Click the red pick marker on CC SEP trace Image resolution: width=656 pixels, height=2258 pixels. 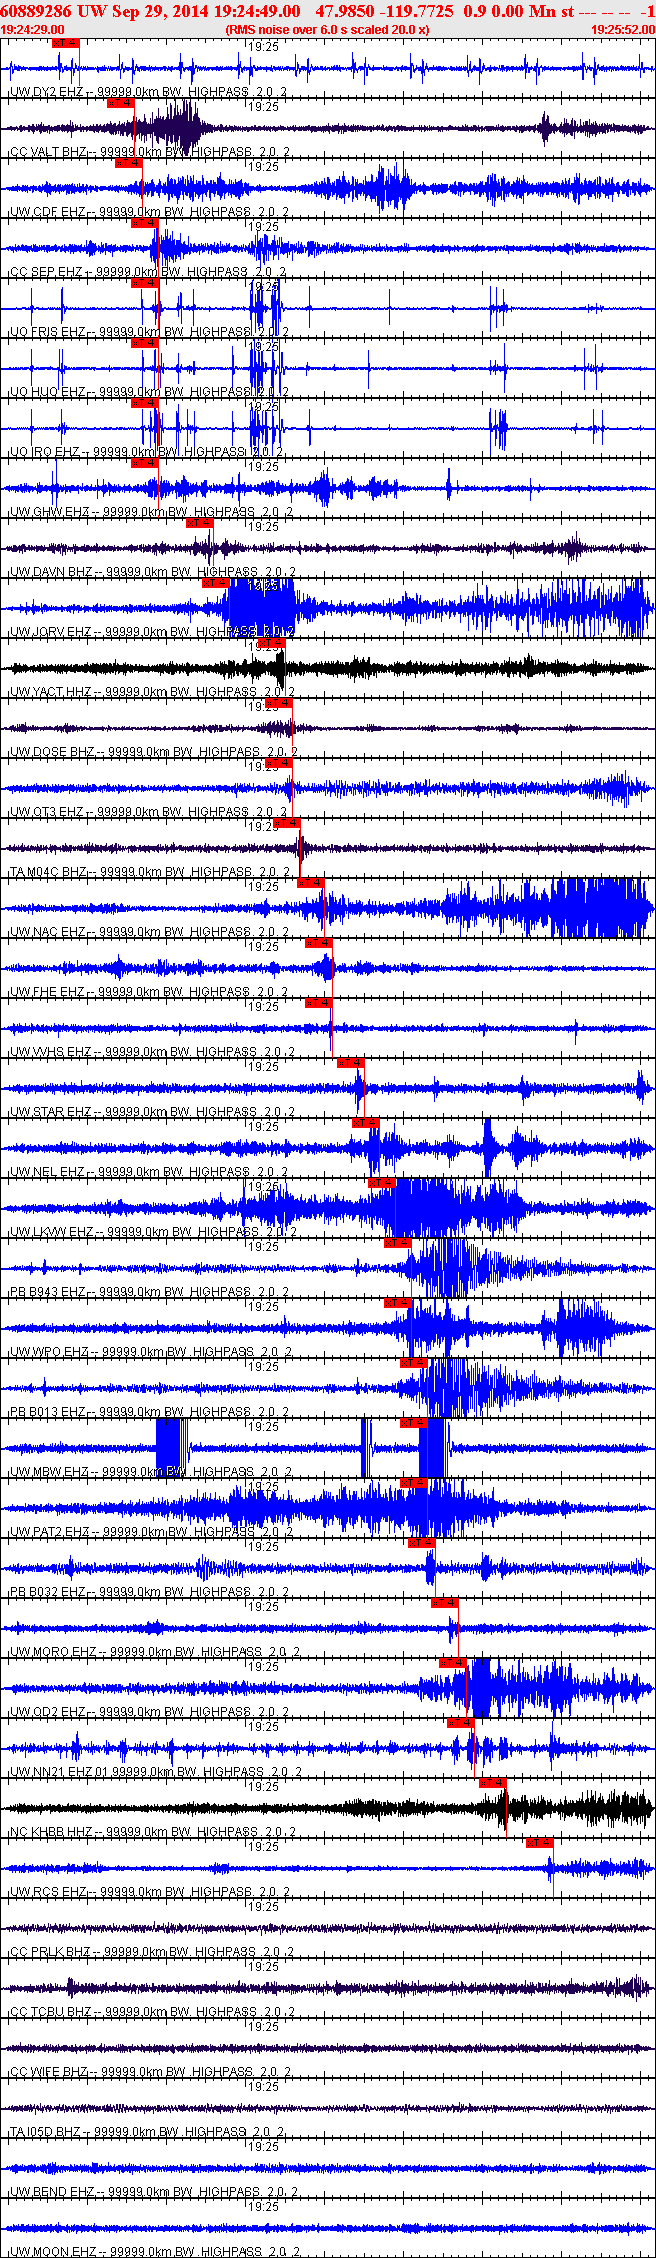(145, 223)
